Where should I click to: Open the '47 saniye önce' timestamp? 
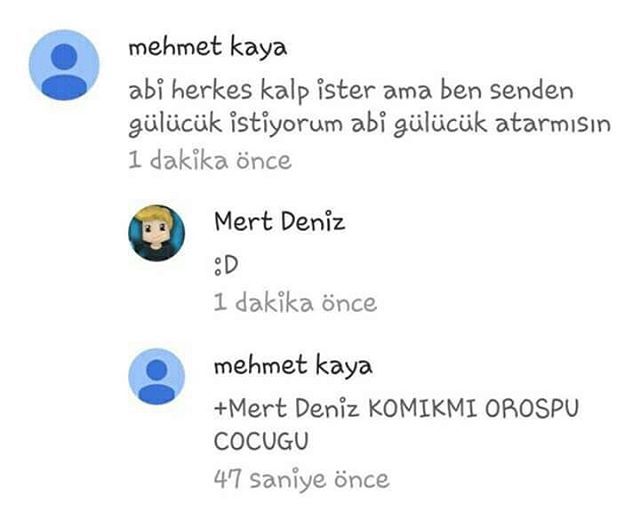coord(302,479)
